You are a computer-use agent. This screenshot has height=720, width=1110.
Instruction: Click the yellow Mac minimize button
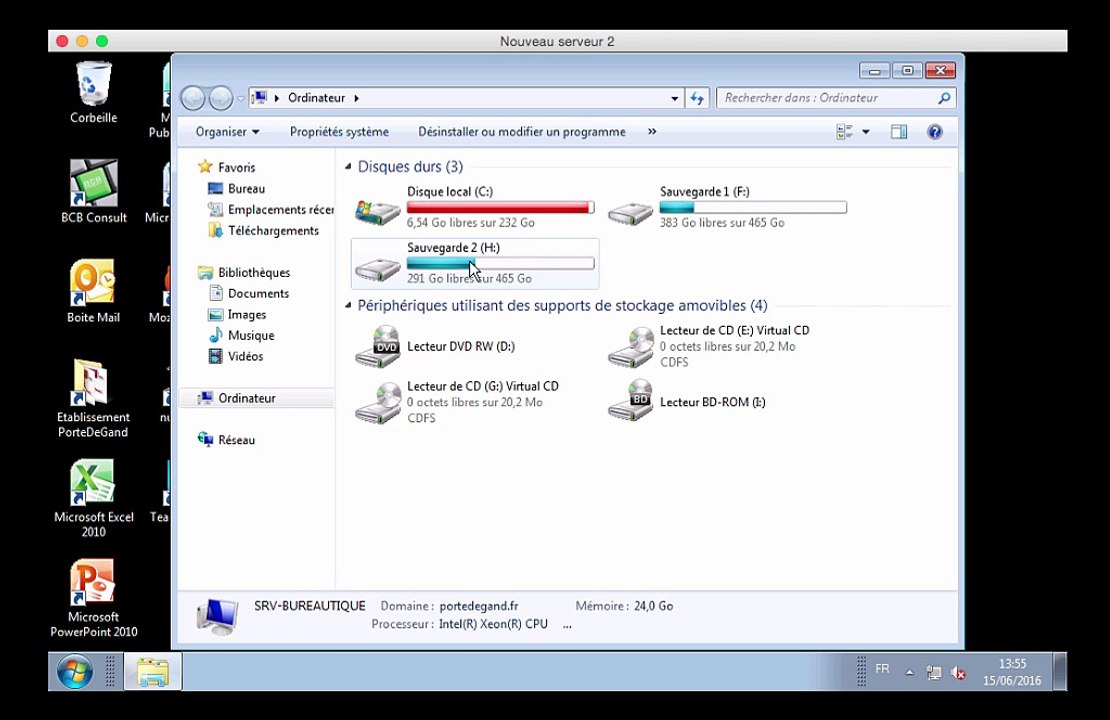[x=82, y=41]
